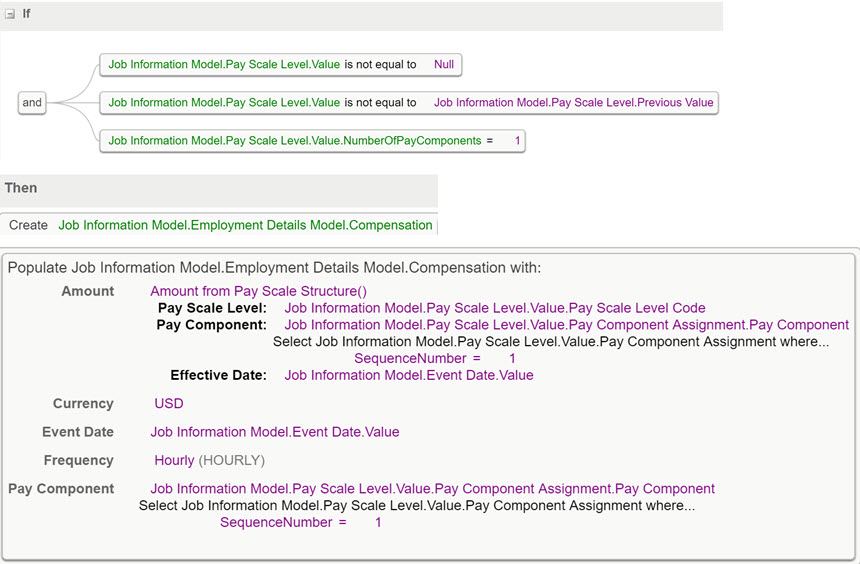Collapse the If section toggle icon

(10, 14)
